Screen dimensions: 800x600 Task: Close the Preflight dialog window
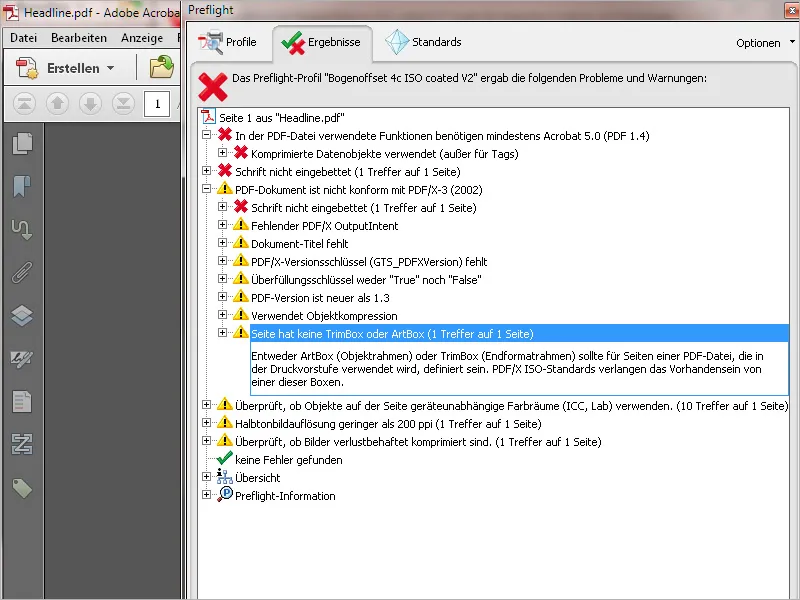click(792, 10)
